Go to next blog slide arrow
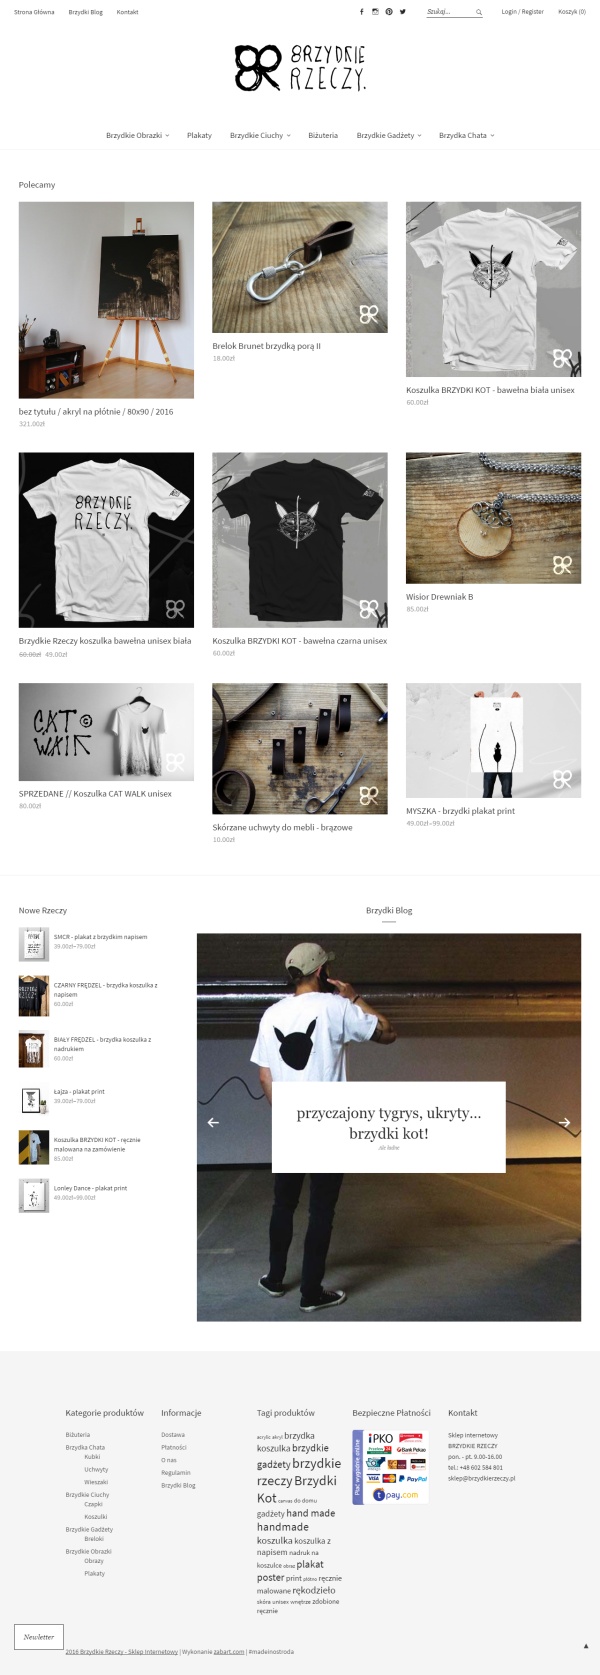The image size is (600, 1675). click(x=564, y=1122)
